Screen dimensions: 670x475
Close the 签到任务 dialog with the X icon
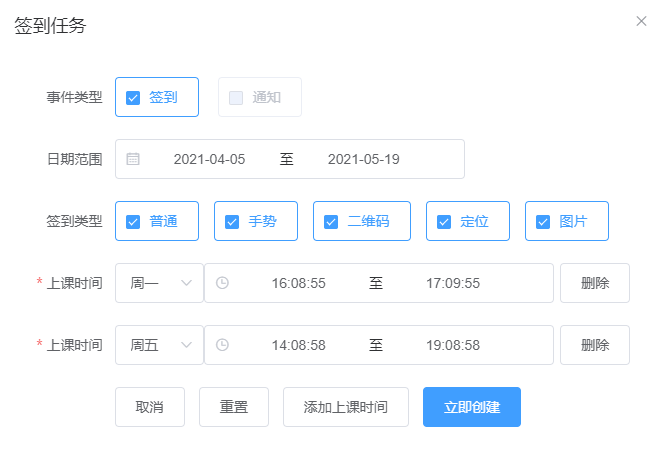[641, 21]
